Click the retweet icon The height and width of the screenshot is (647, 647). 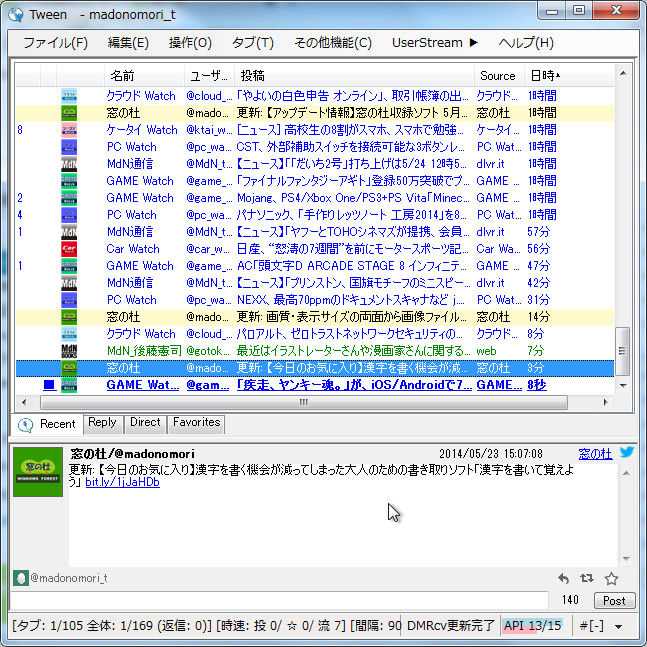coord(587,579)
